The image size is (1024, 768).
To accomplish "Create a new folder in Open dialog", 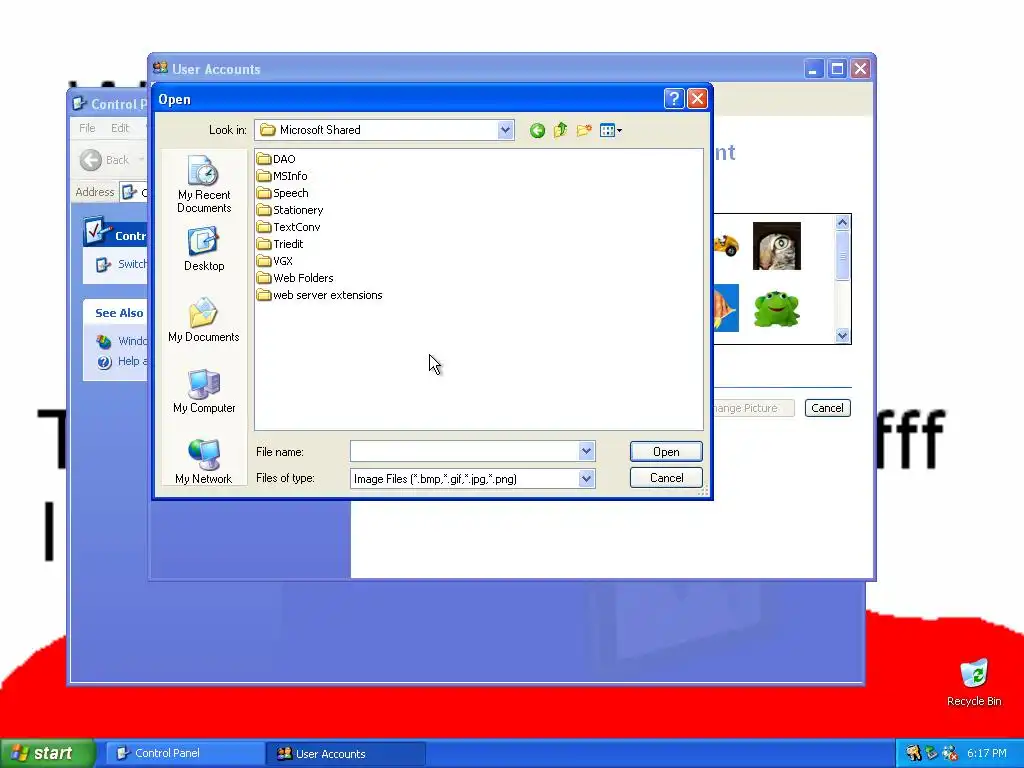I will [x=584, y=131].
